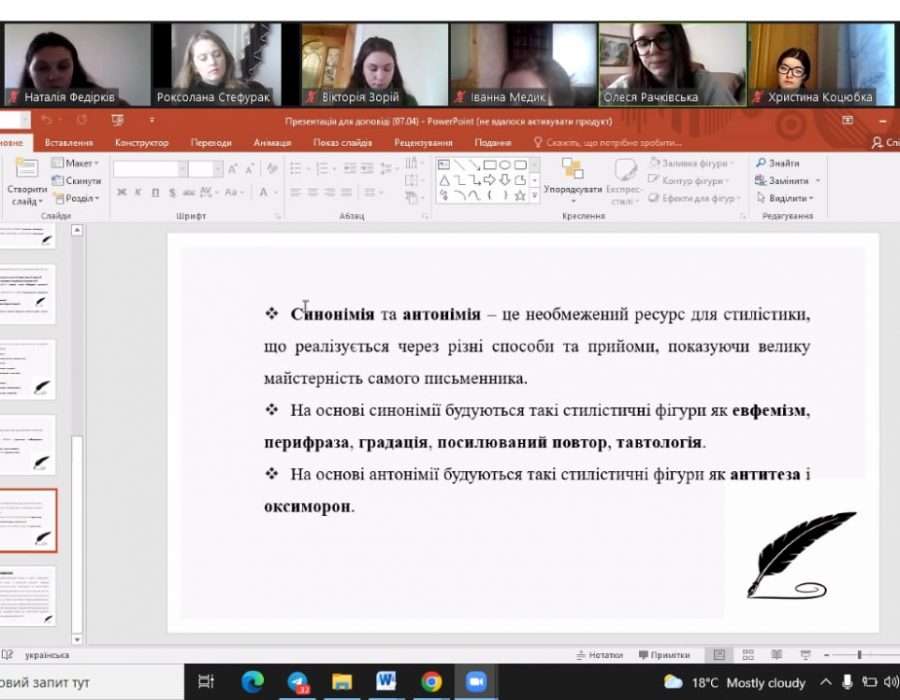Select the last slide thumbnail in the panel
This screenshot has height=700, width=900.
(29, 596)
